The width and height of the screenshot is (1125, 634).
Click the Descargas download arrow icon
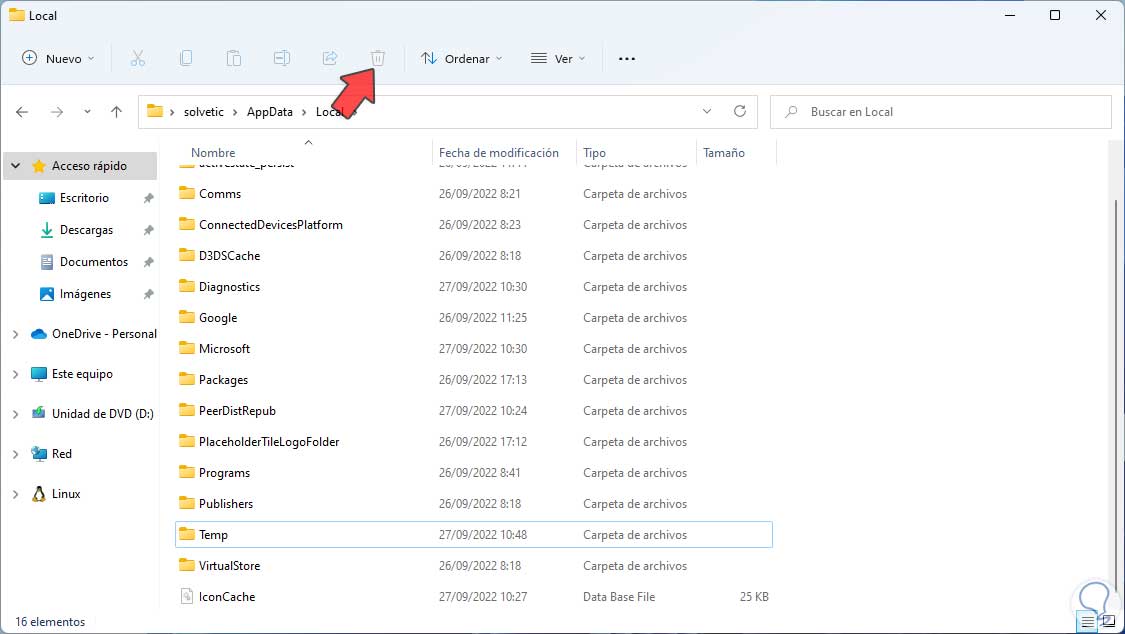[47, 230]
